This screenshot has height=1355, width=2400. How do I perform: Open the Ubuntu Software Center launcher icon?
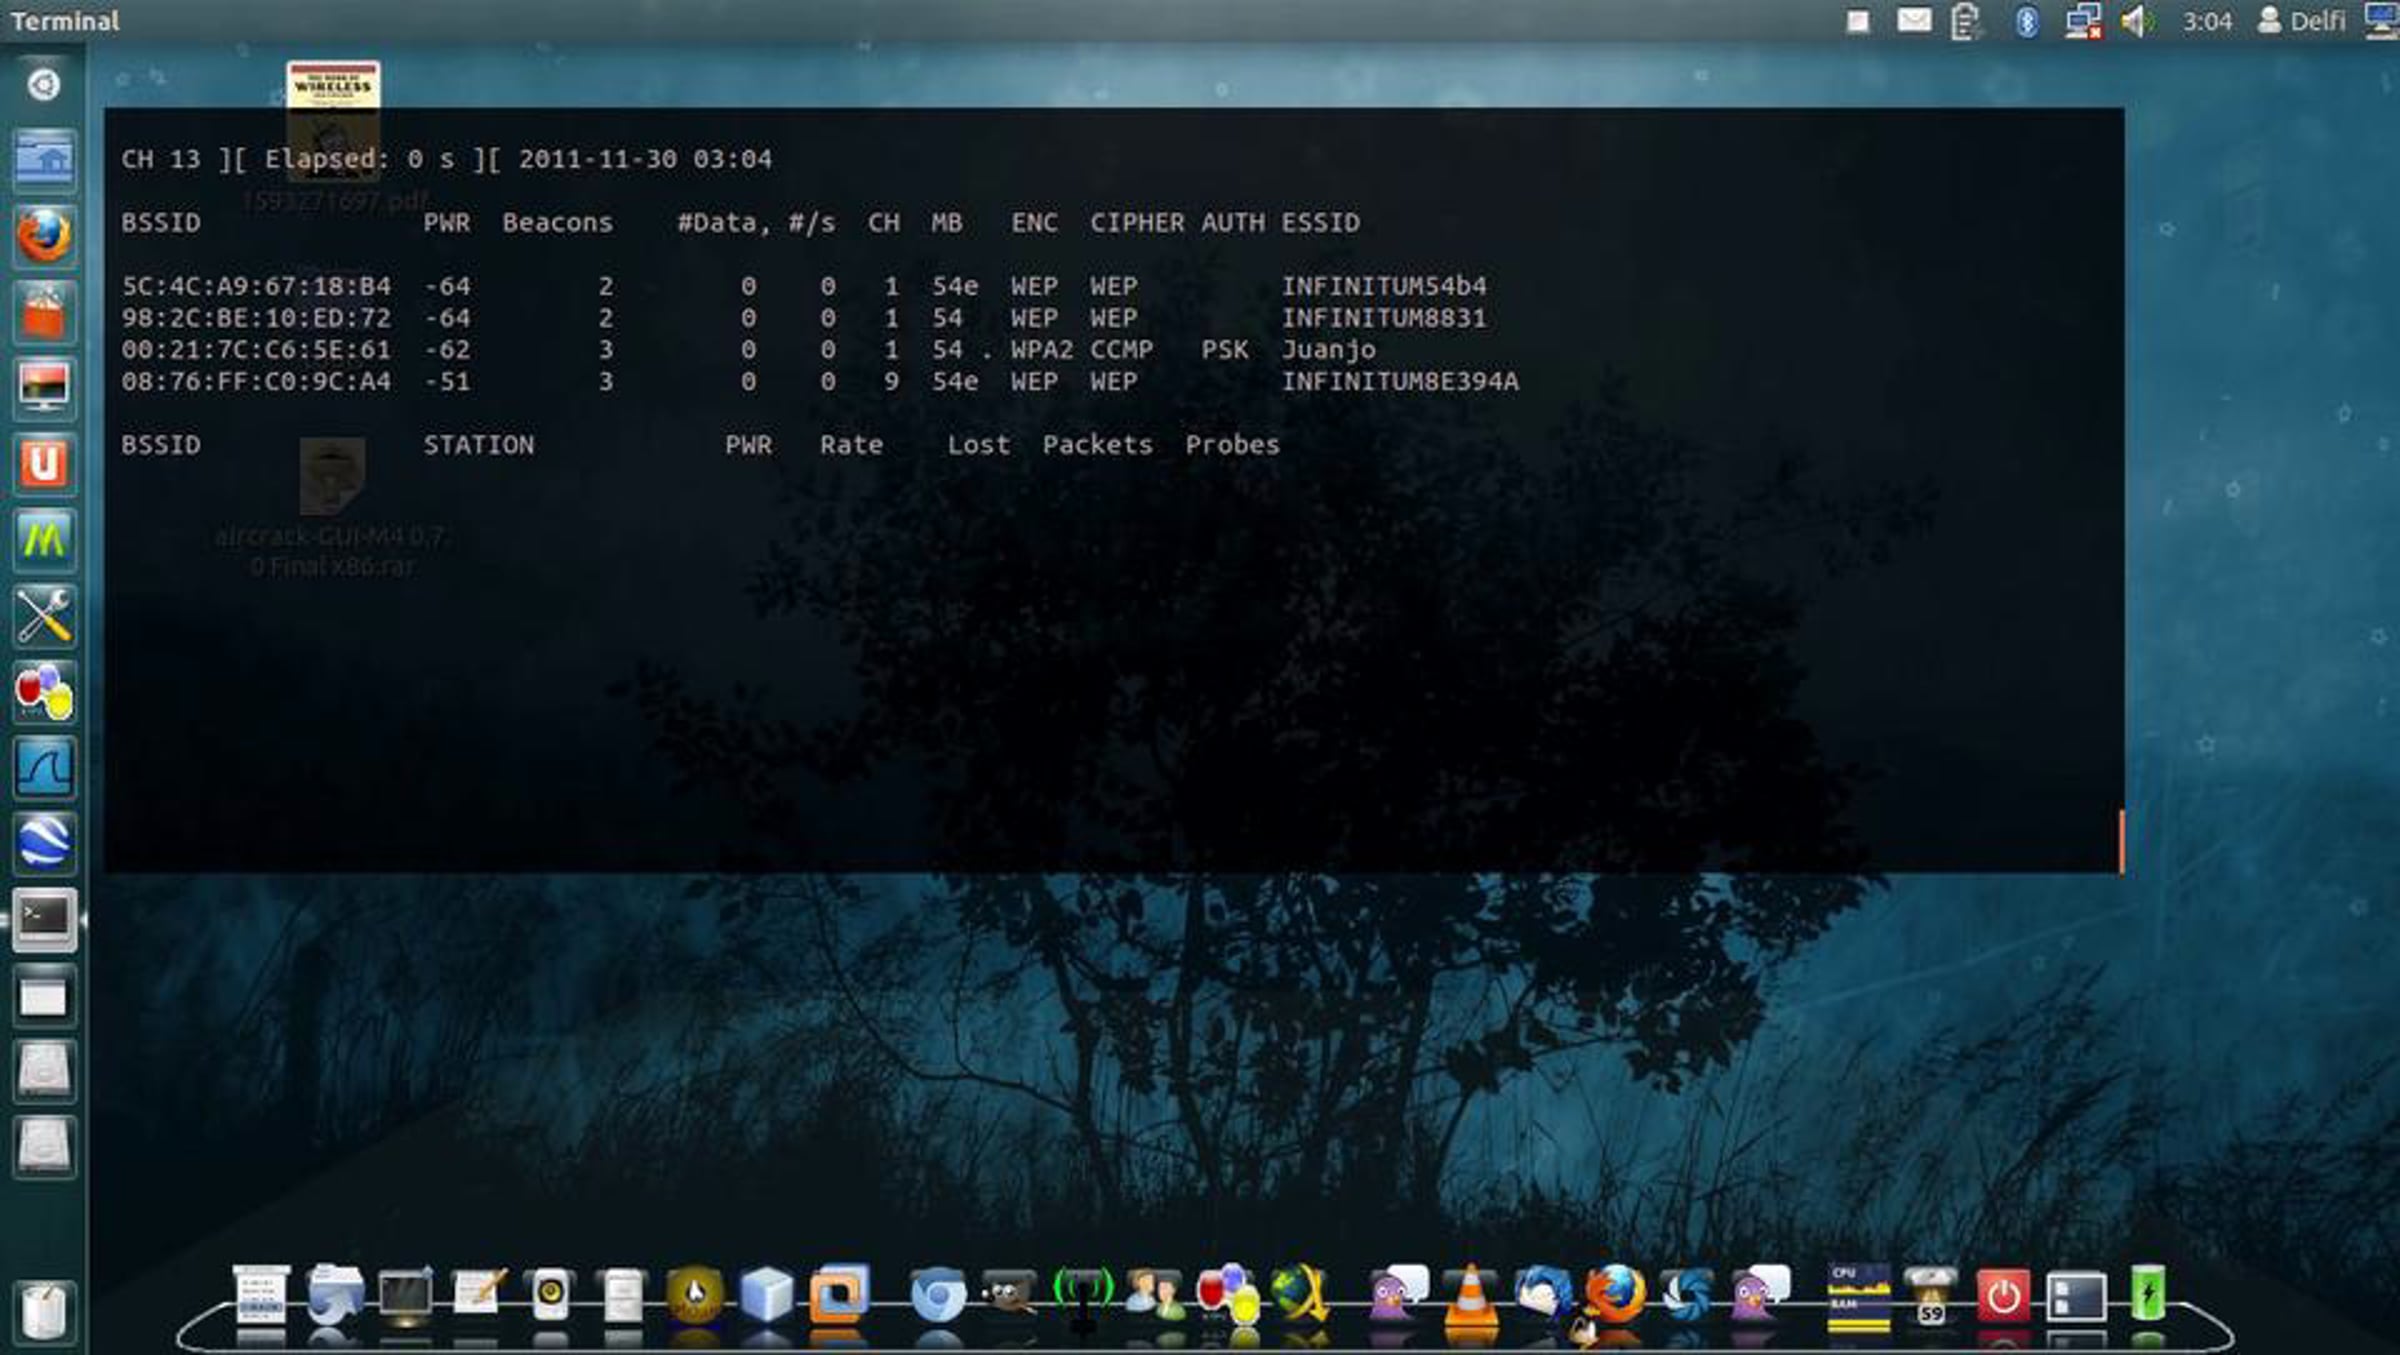point(44,312)
